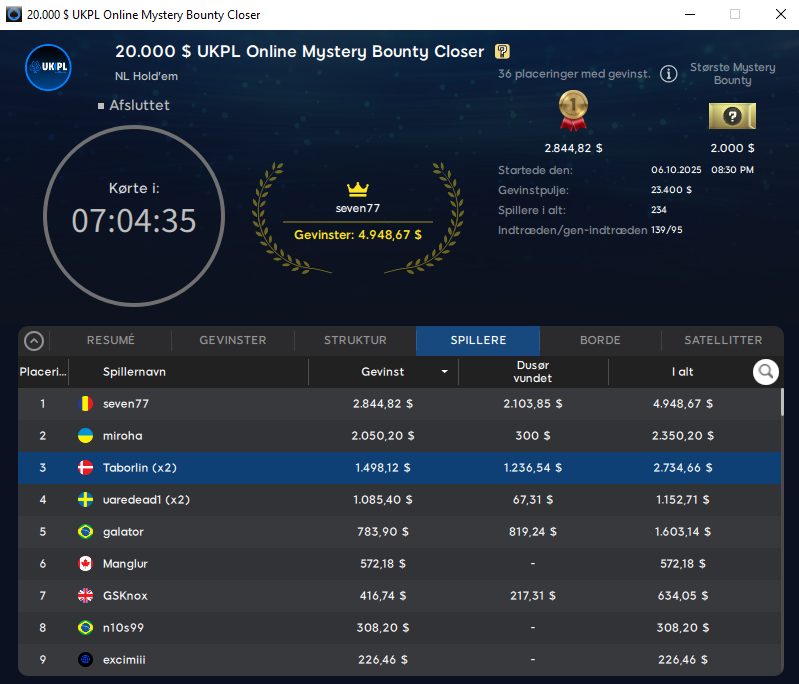
Task: Go to the Satellitter tab
Action: pos(723,341)
